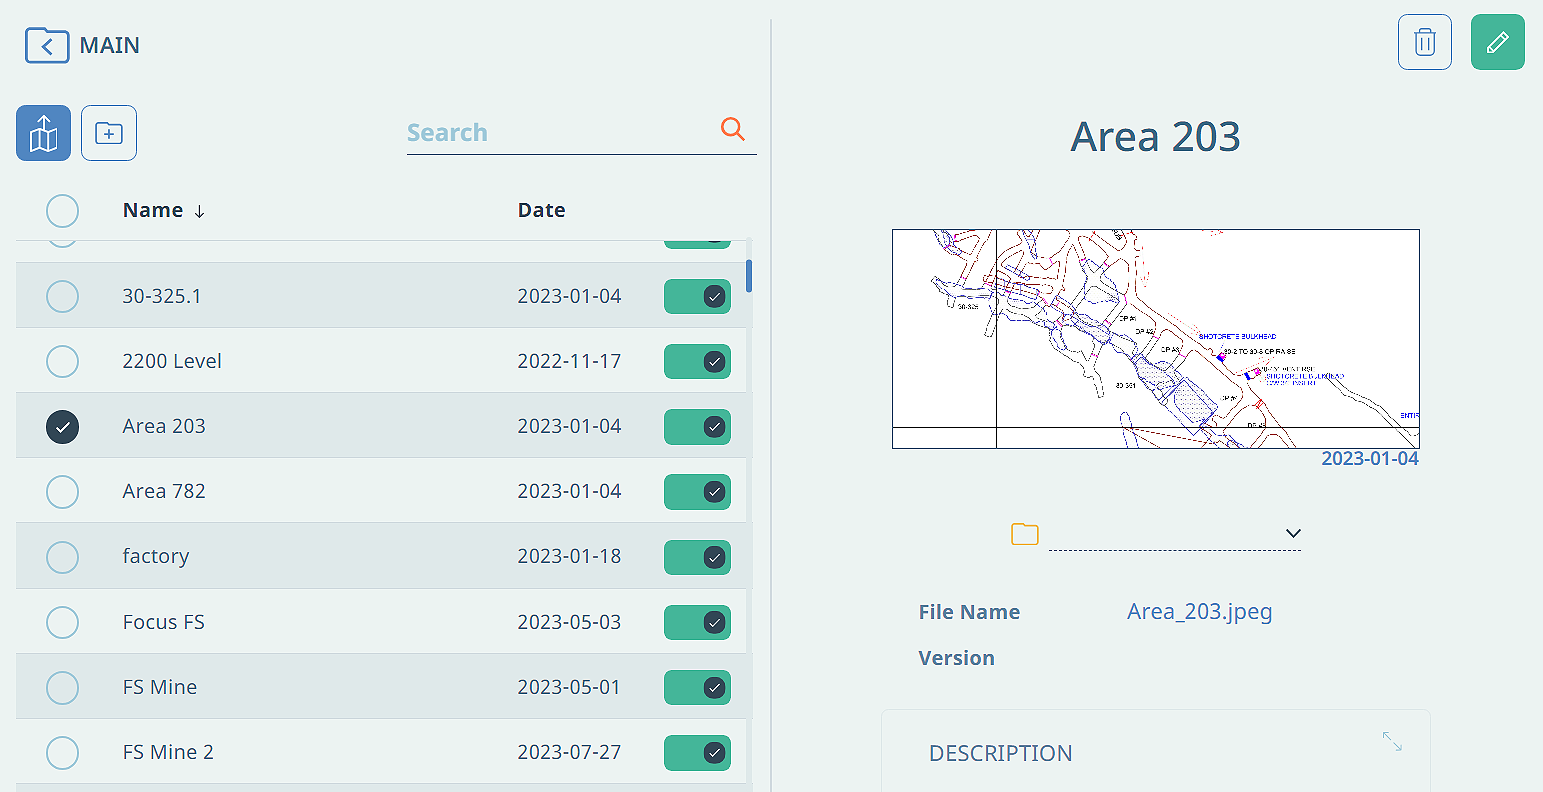Click the add new folder icon
Image resolution: width=1543 pixels, height=792 pixels.
click(109, 133)
